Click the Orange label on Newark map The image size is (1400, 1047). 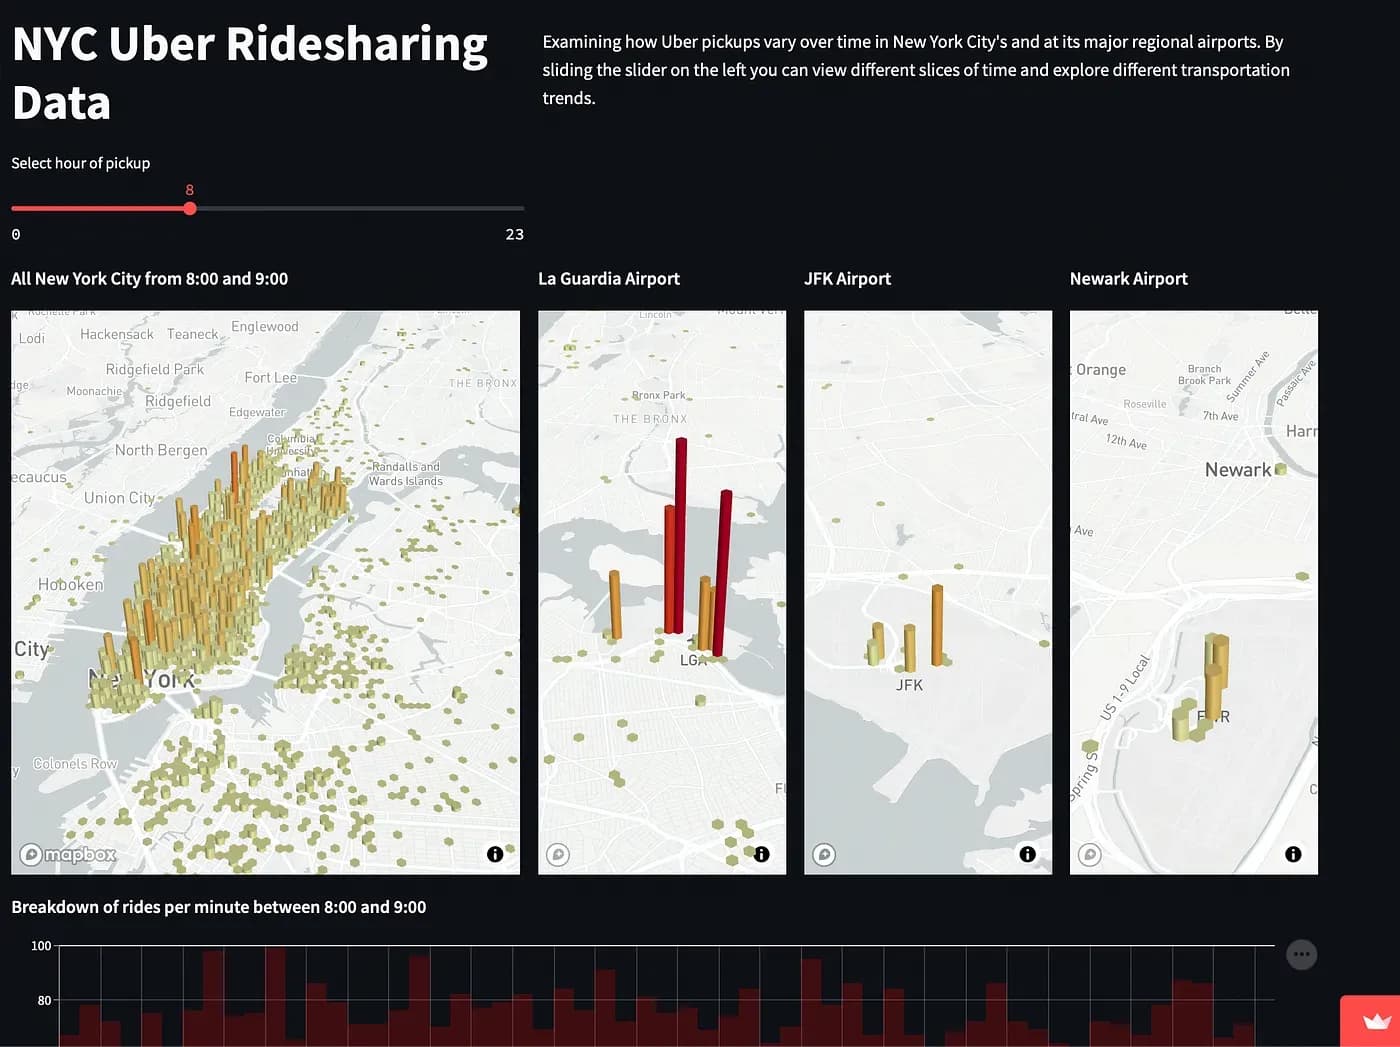point(1101,370)
